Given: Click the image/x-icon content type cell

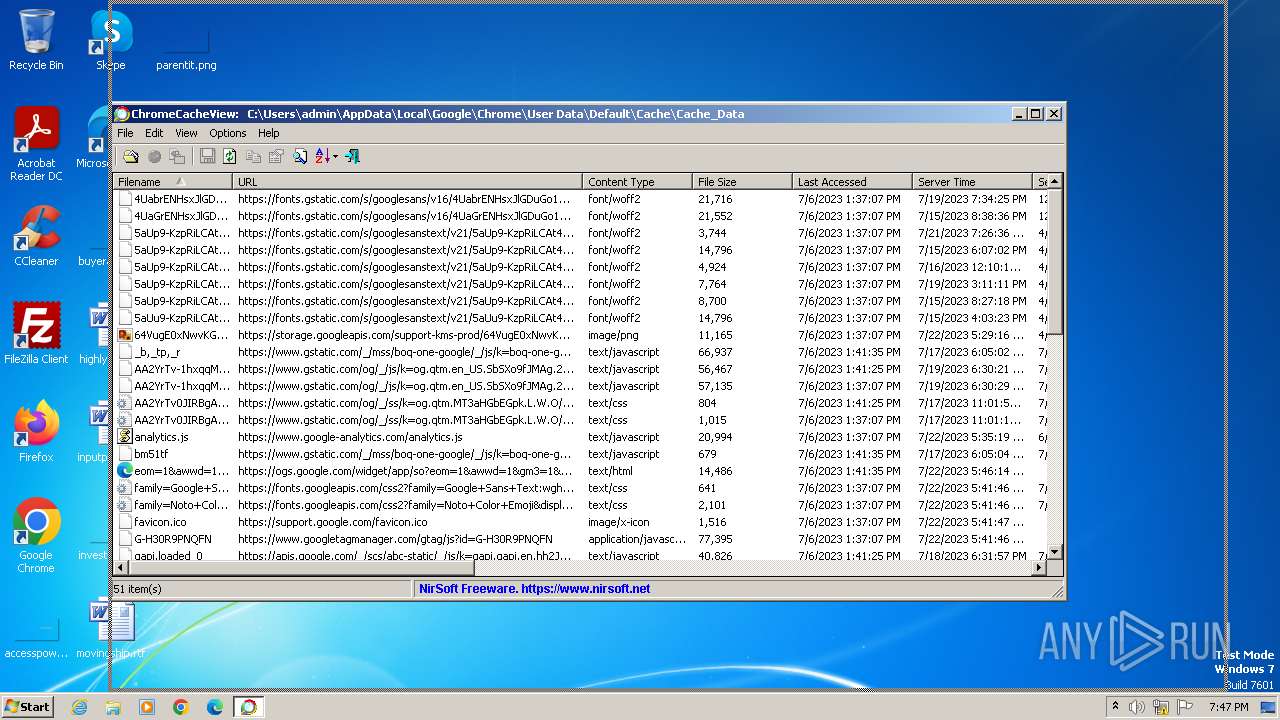Looking at the screenshot, I should (618, 522).
